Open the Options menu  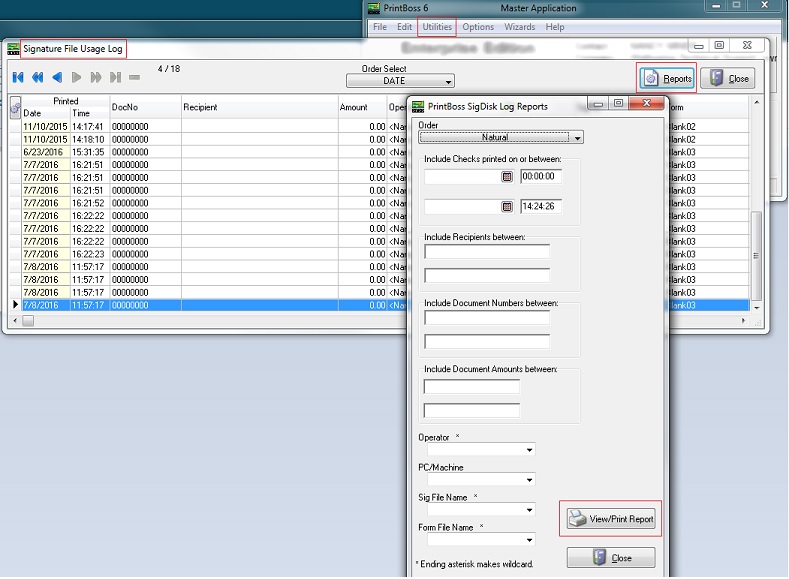tap(478, 27)
